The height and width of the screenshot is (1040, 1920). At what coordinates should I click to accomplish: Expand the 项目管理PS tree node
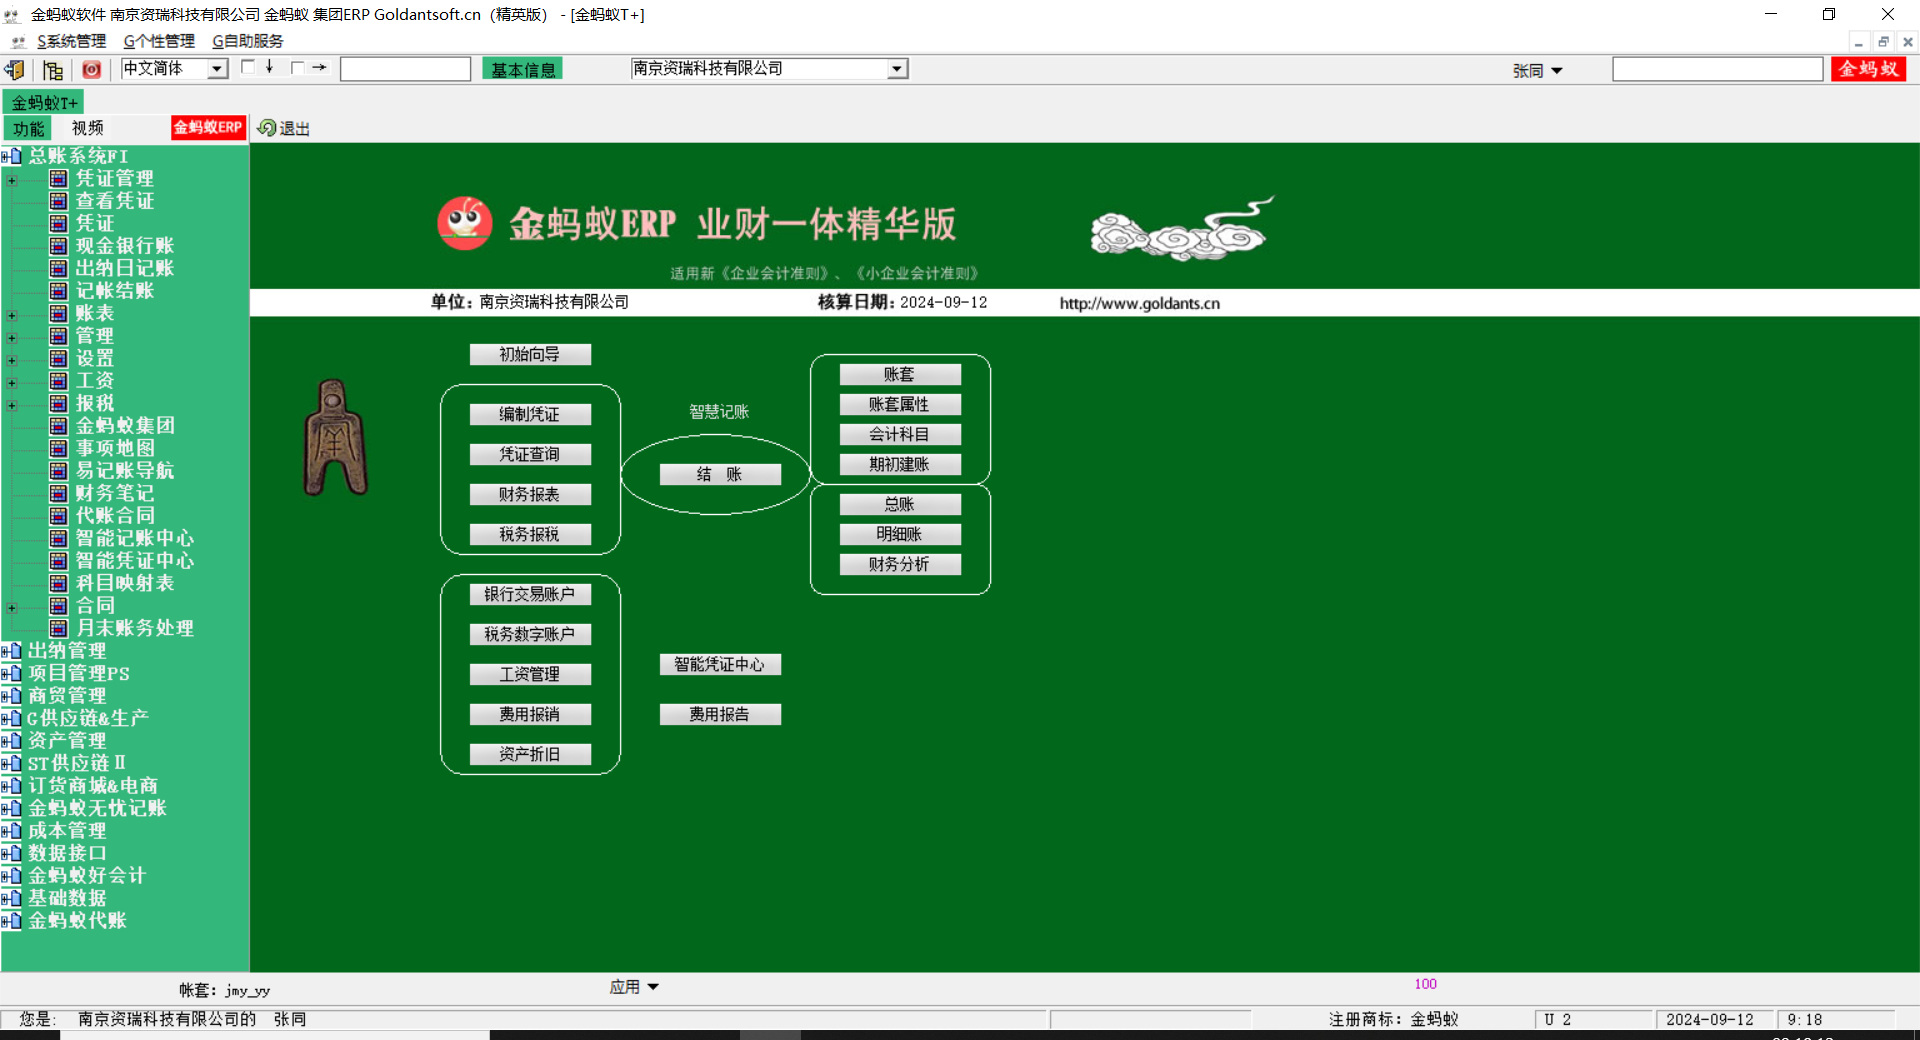5,674
